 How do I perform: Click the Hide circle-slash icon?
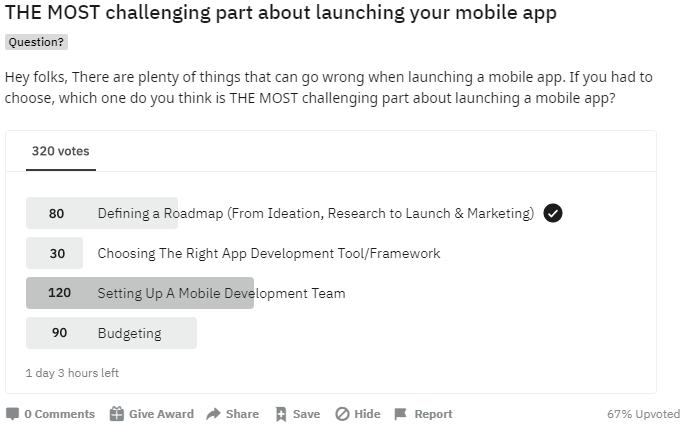(342, 414)
